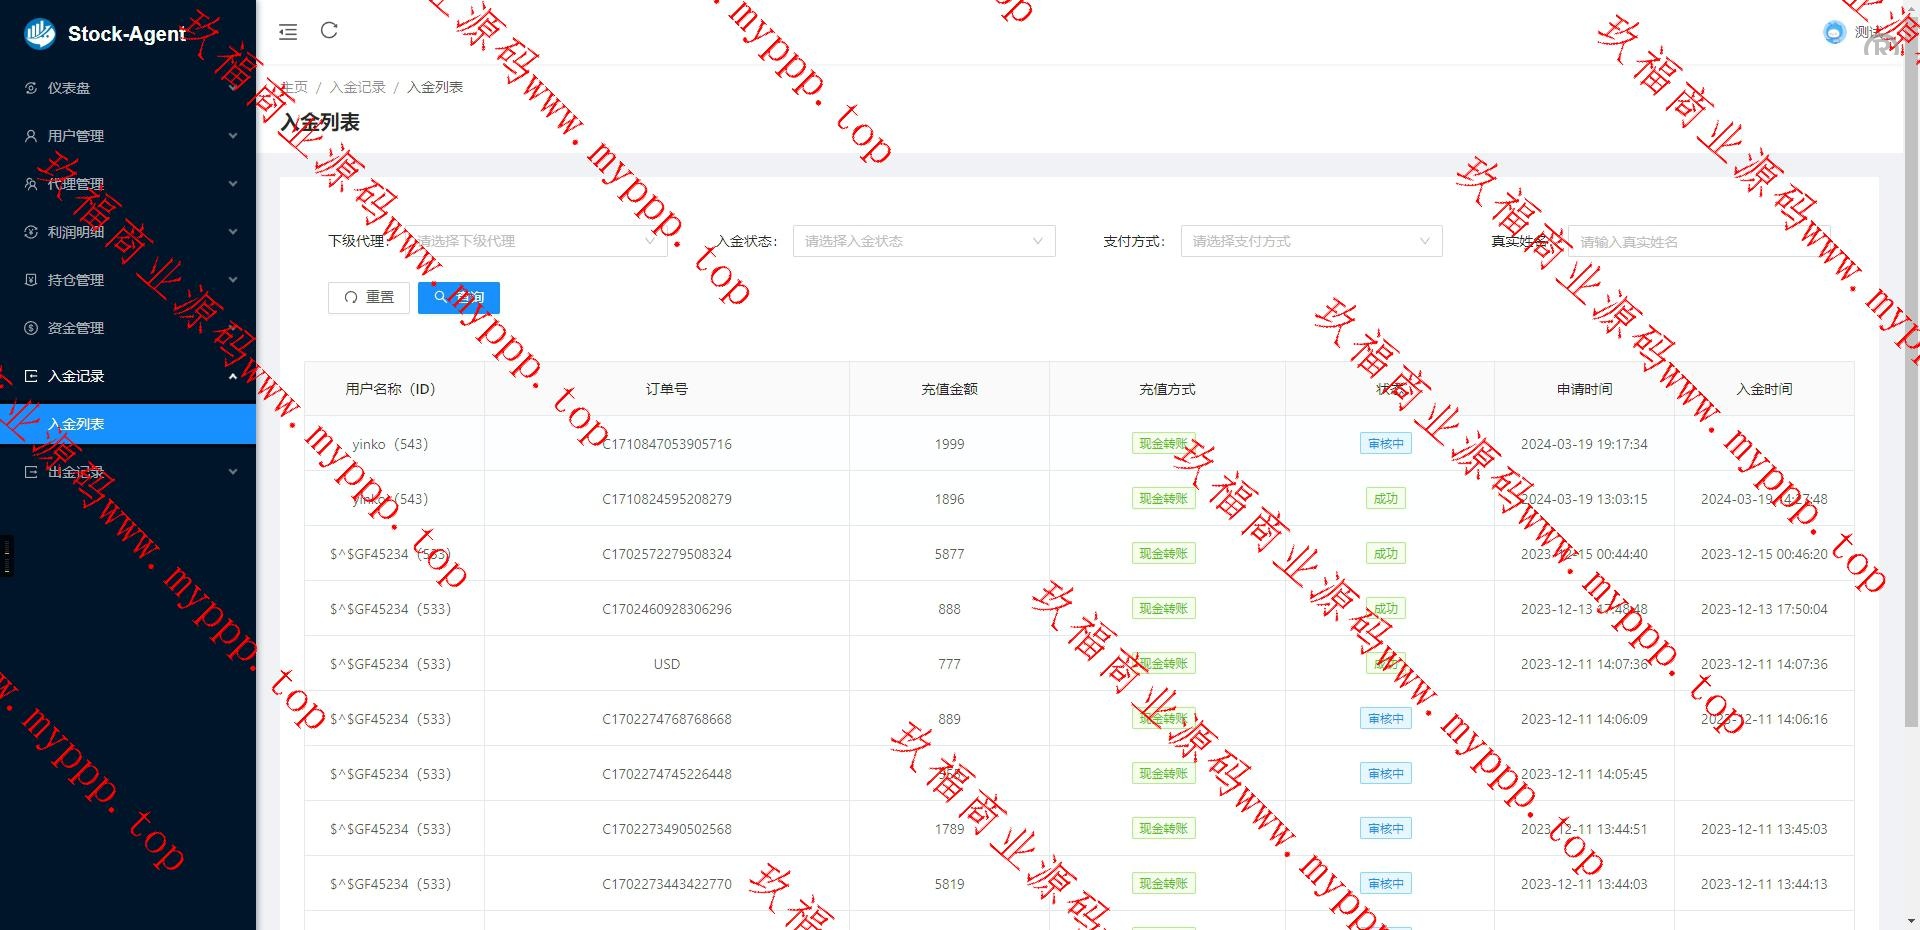
Task: Expand the 出金记录 menu item
Action: (x=128, y=472)
